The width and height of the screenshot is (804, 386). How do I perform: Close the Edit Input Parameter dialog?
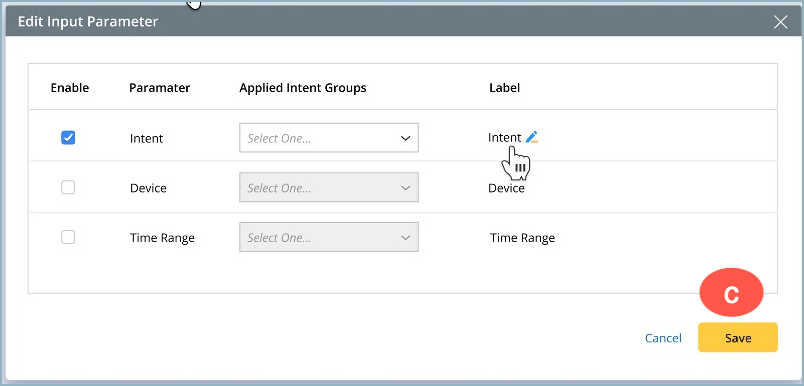[x=780, y=22]
